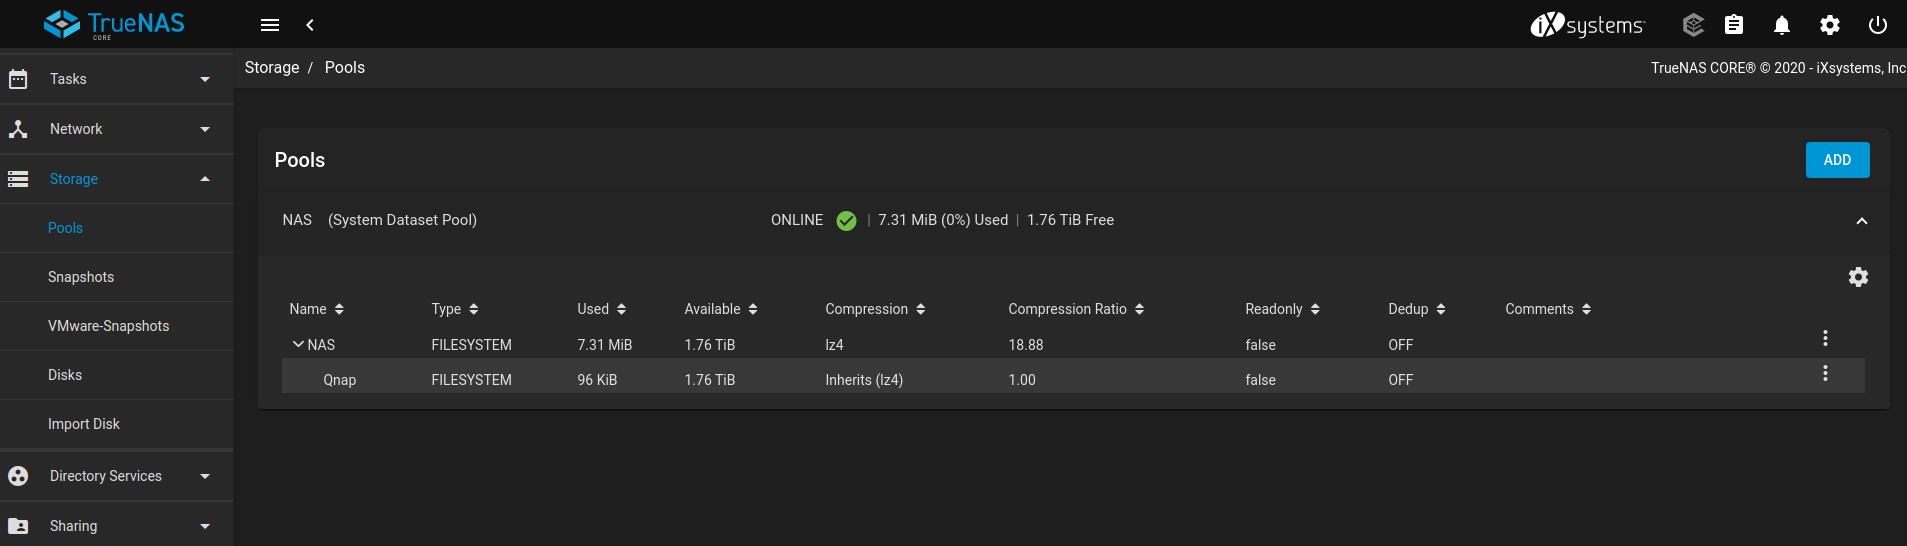1907x546 pixels.
Task: Expand the Tasks sidebar menu
Action: click(x=116, y=79)
